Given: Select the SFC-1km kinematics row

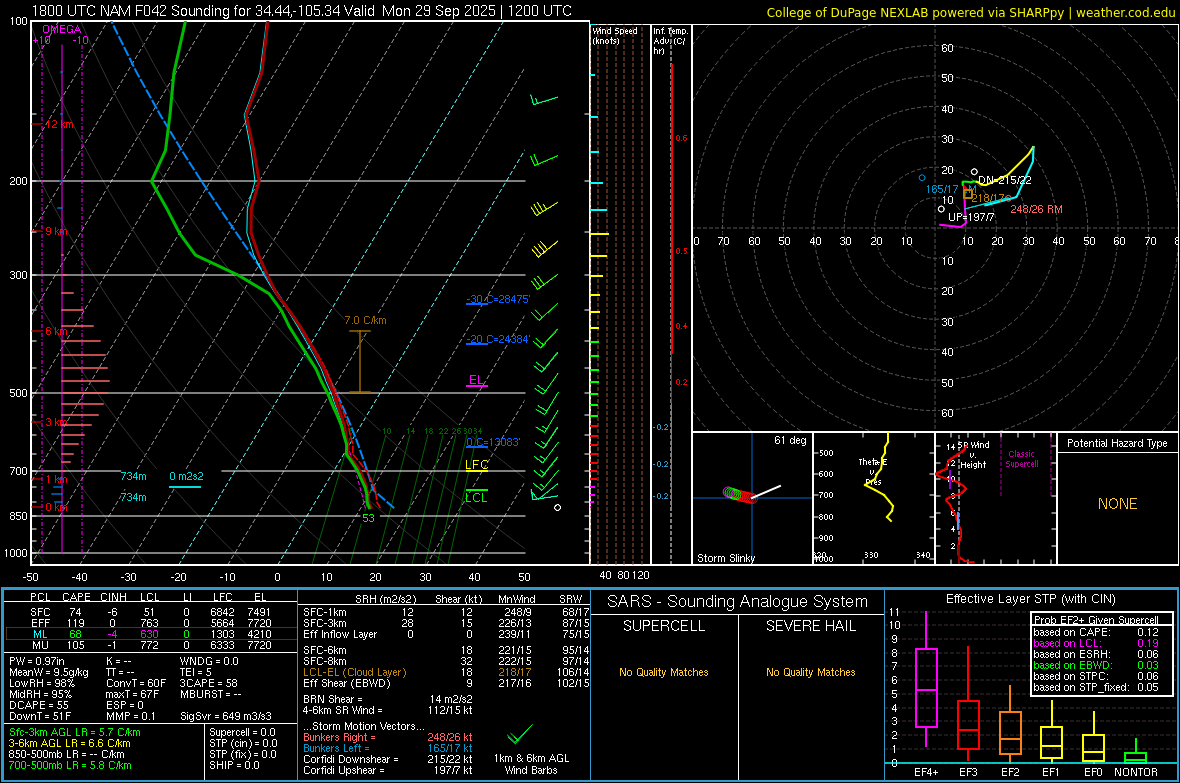Looking at the screenshot, I should (446, 612).
